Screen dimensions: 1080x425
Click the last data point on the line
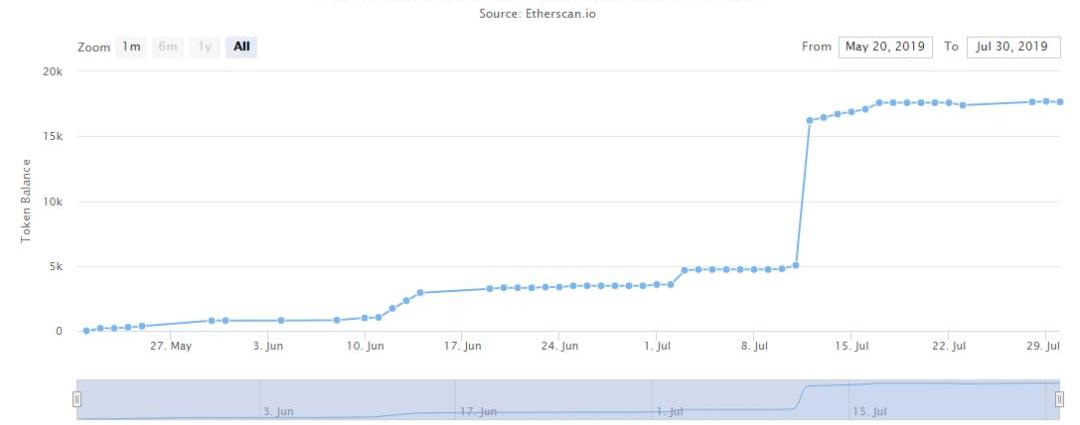1060,102
